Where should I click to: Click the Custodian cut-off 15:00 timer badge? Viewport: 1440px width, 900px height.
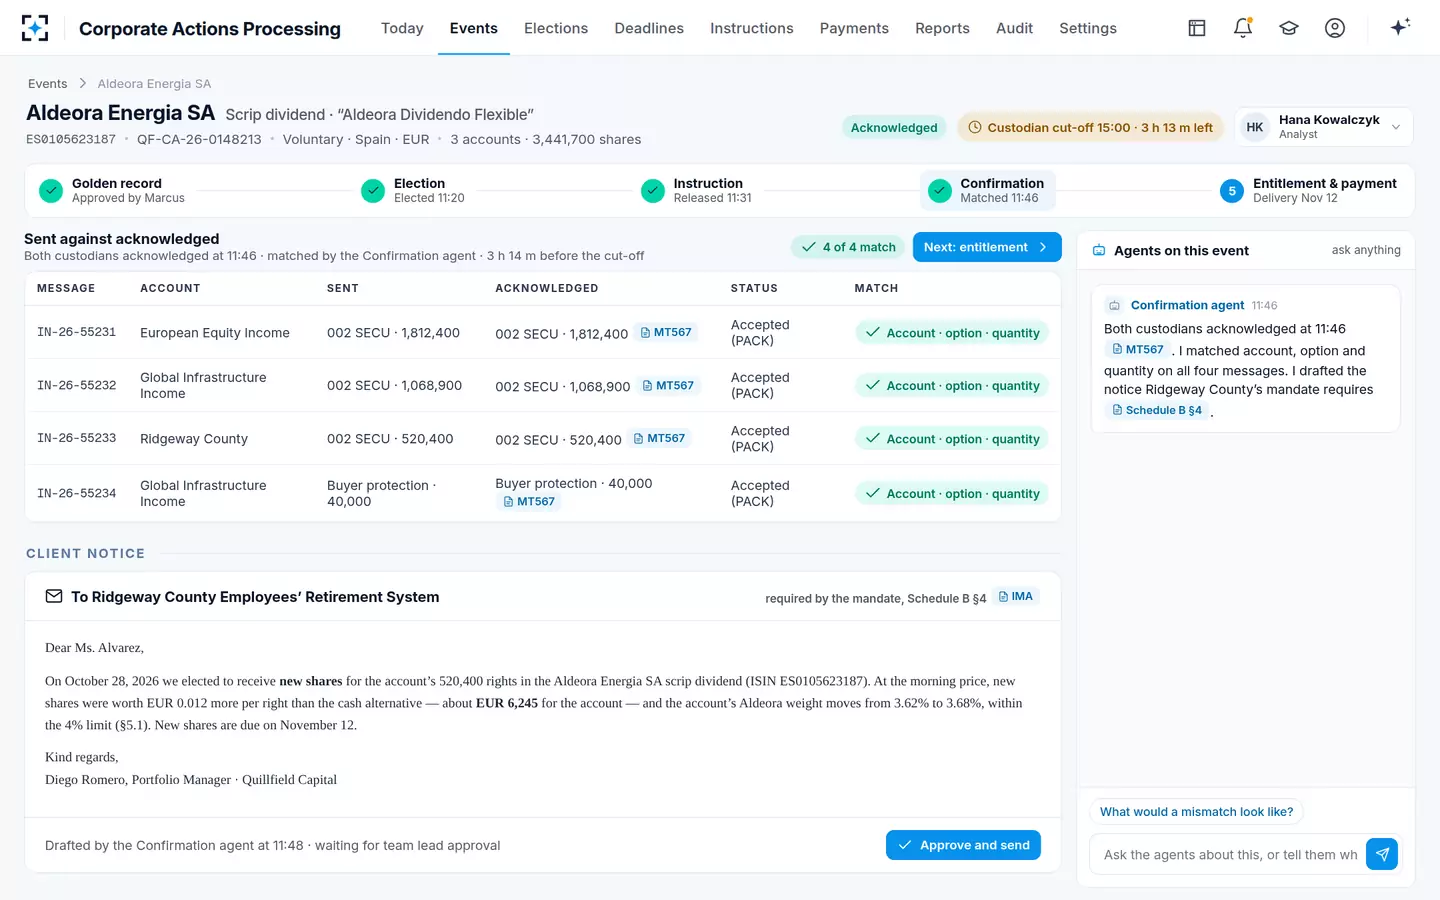1090,127
